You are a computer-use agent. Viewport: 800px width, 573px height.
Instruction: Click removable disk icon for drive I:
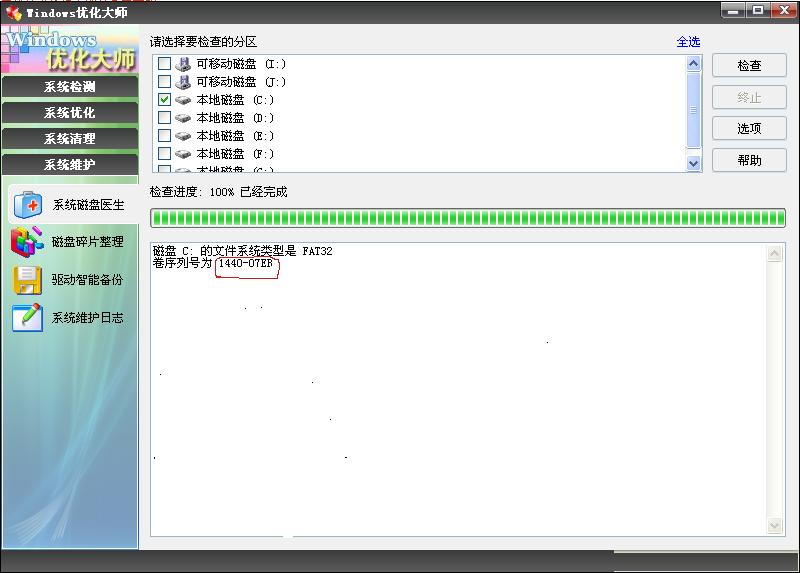(183, 64)
